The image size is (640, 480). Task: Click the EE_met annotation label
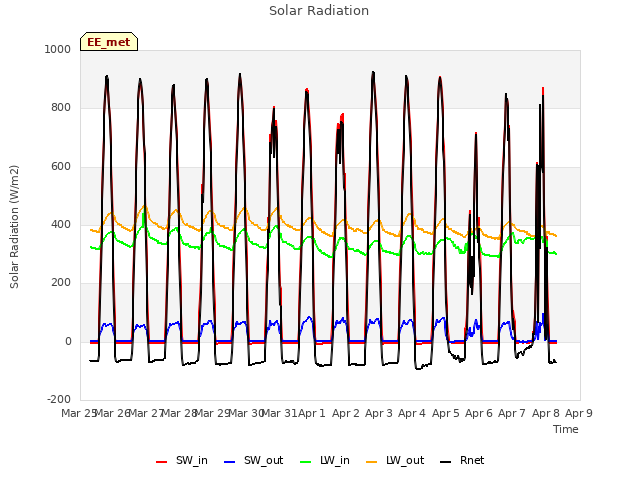[x=109, y=42]
